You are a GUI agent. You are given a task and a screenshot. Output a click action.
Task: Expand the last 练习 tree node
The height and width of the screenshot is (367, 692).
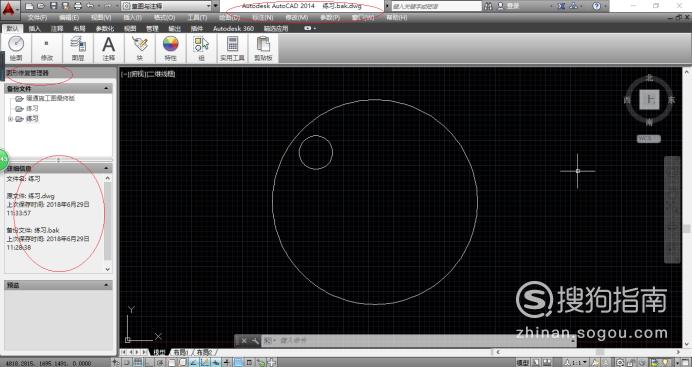[x=10, y=119]
